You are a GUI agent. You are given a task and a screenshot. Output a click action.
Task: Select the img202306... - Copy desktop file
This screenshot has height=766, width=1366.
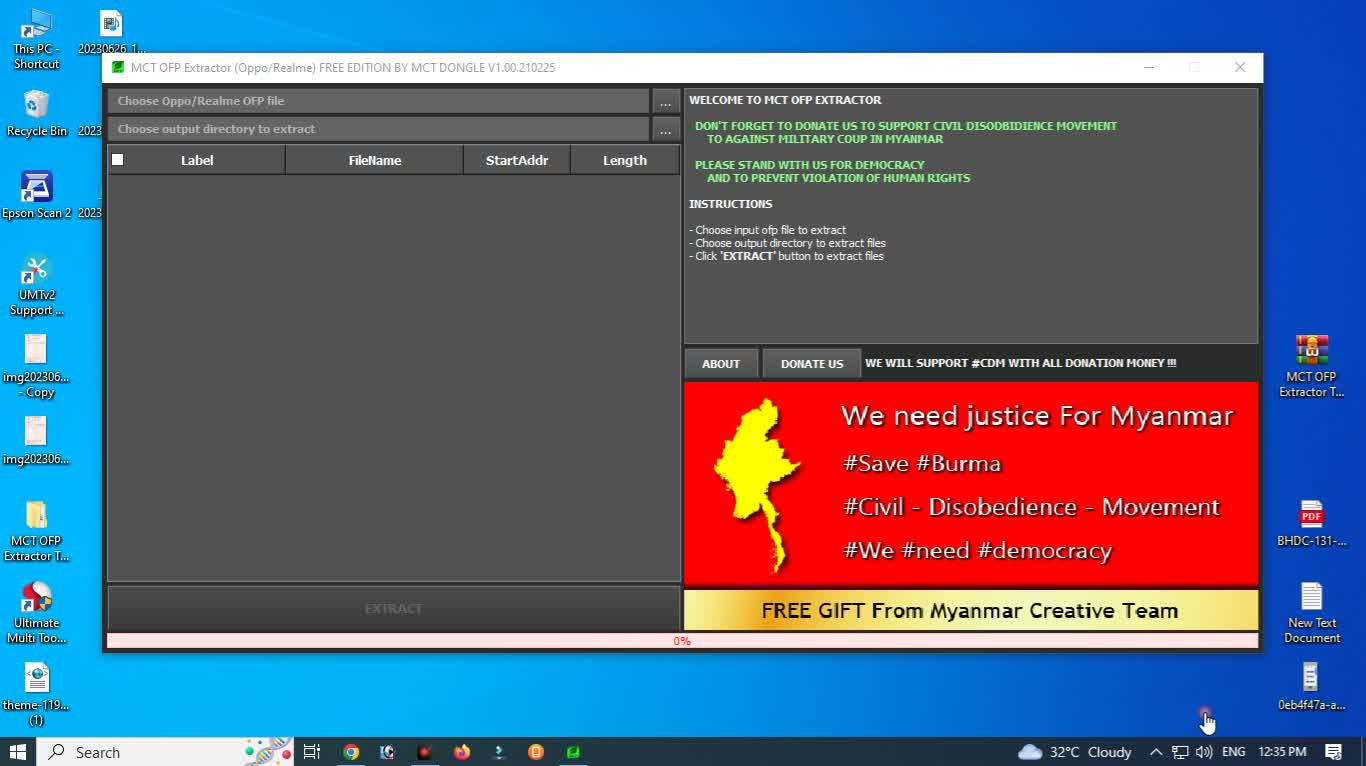click(x=36, y=366)
